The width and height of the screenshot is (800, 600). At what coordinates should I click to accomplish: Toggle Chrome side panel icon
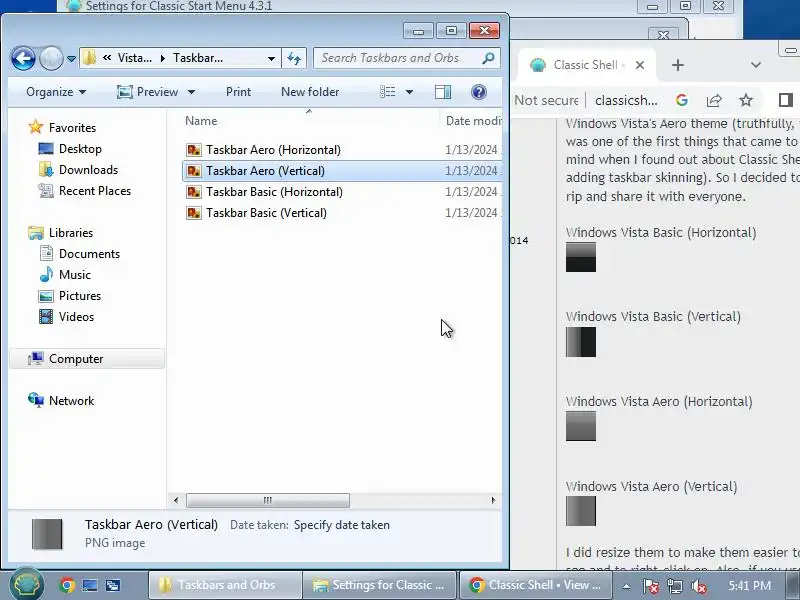coord(786,100)
